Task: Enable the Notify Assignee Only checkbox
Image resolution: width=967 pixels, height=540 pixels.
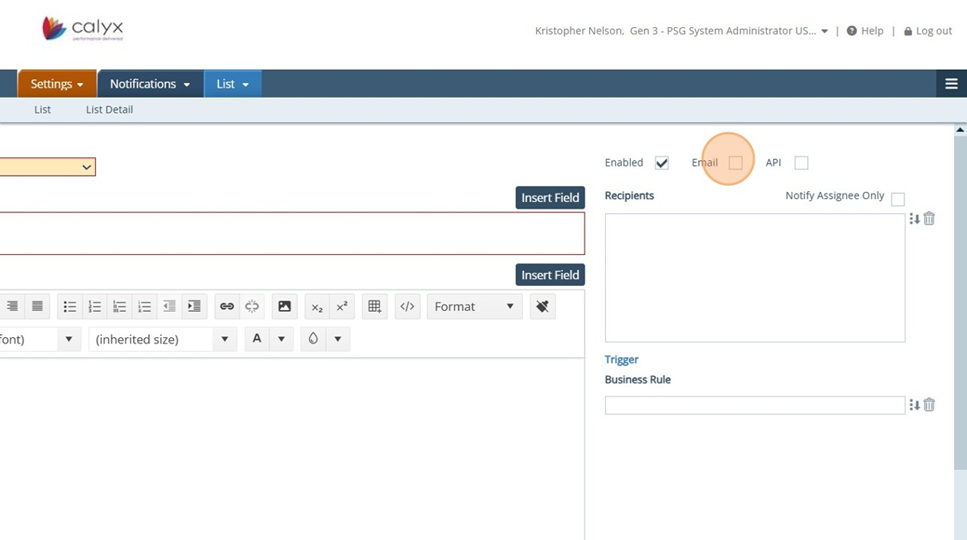Action: 898,199
